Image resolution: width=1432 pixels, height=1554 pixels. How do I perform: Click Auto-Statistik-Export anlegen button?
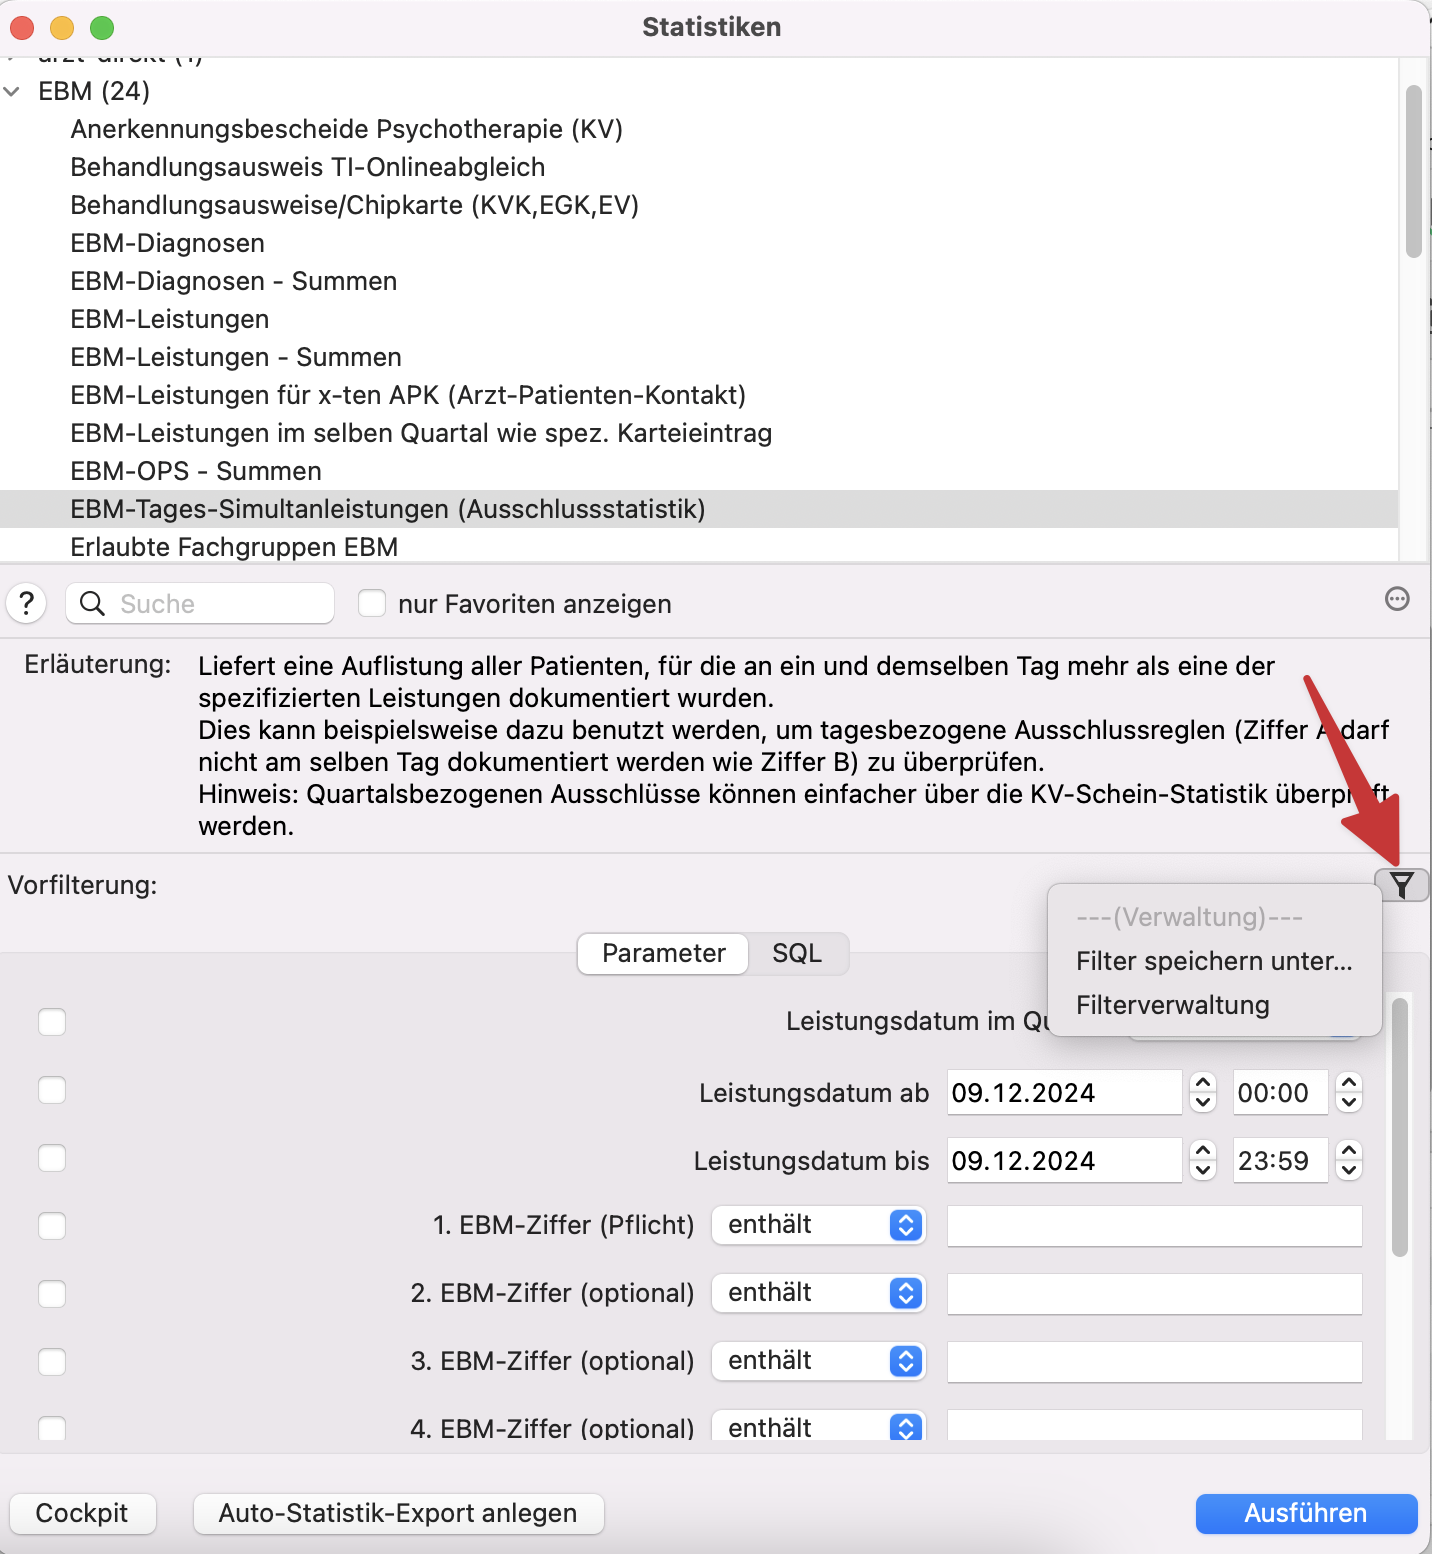pyautogui.click(x=398, y=1513)
